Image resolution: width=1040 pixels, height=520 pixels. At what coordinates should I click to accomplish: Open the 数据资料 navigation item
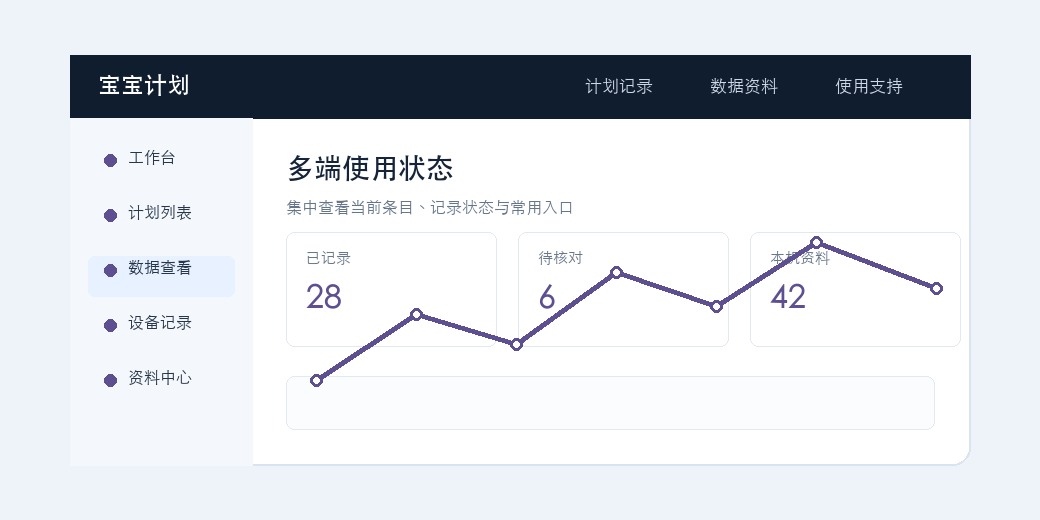[x=744, y=86]
